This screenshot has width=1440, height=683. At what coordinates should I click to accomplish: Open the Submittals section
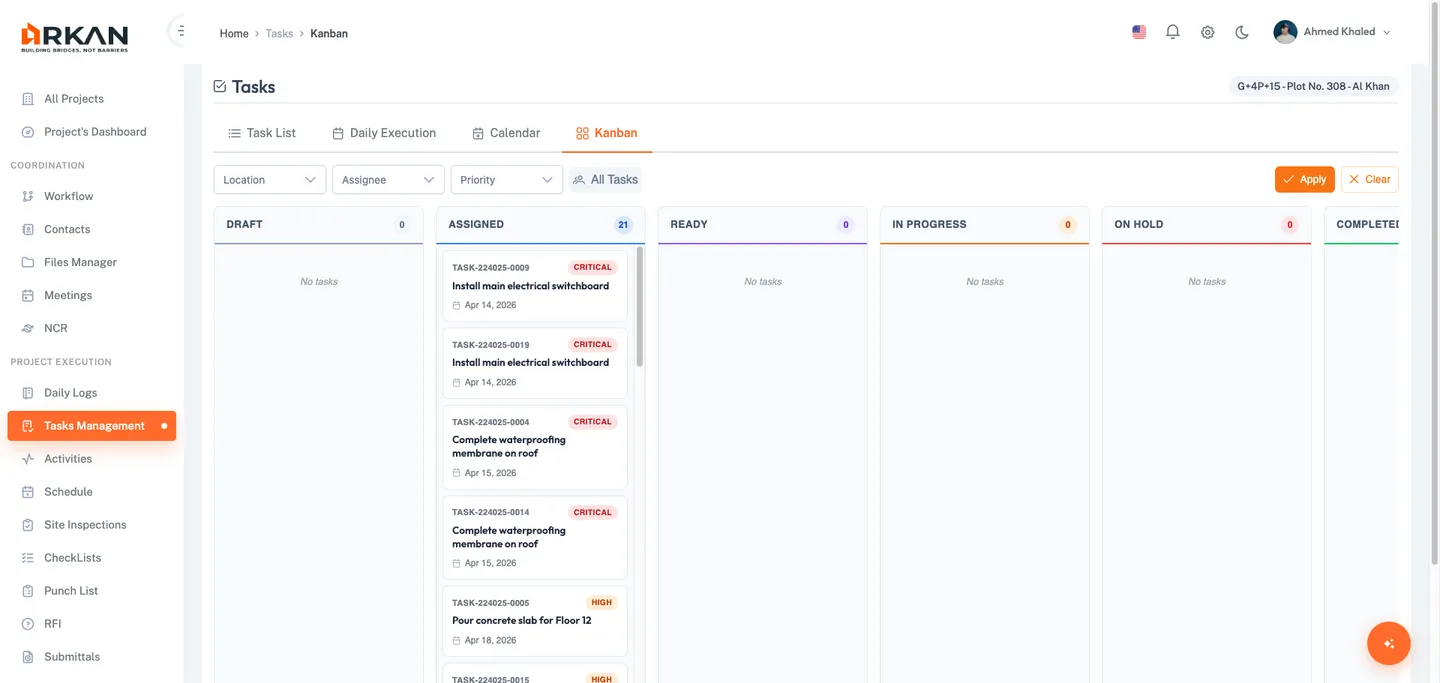(71, 656)
